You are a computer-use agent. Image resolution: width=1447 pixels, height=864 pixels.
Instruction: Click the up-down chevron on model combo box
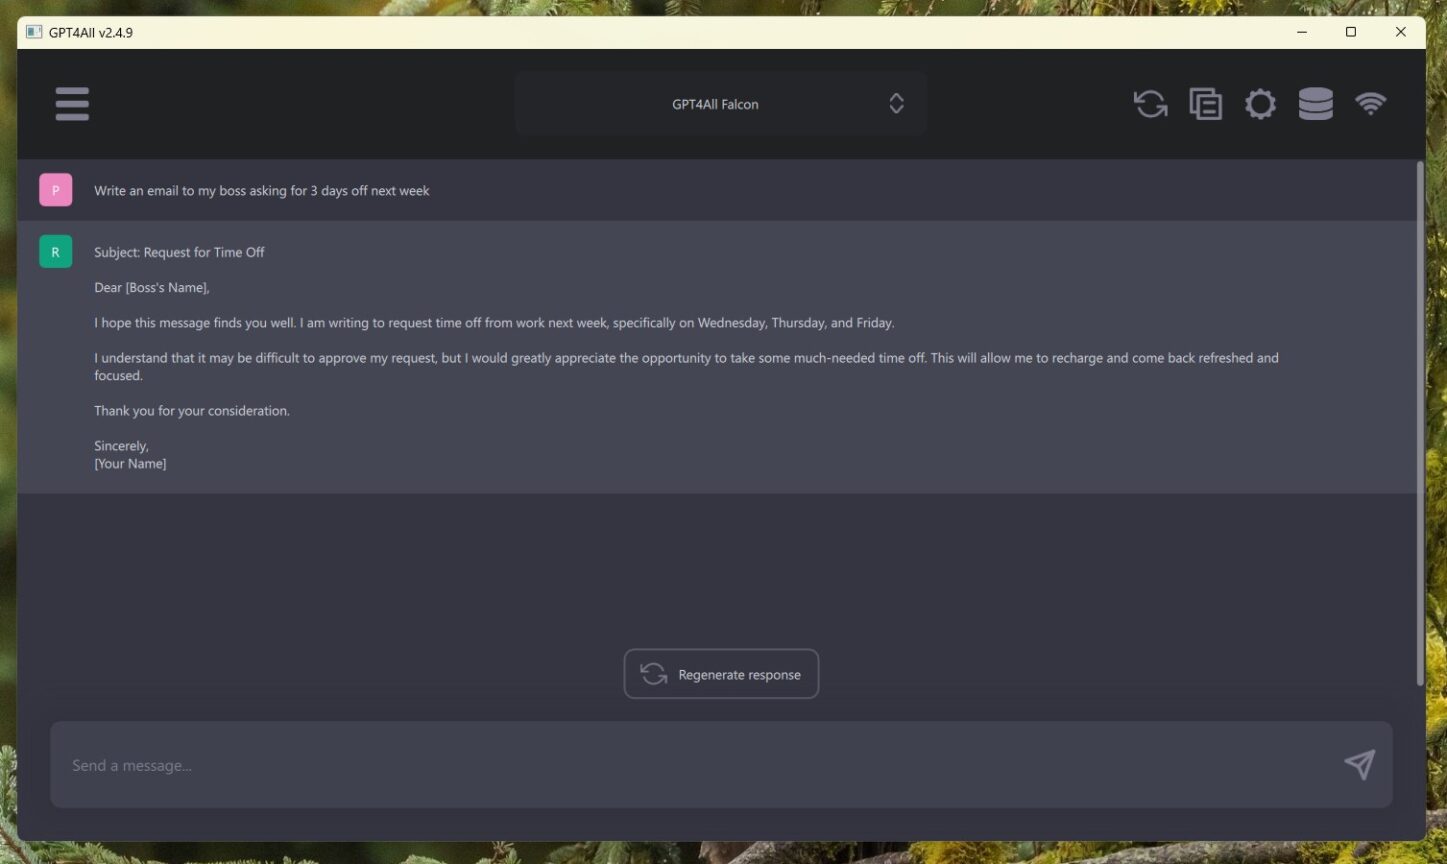(896, 103)
